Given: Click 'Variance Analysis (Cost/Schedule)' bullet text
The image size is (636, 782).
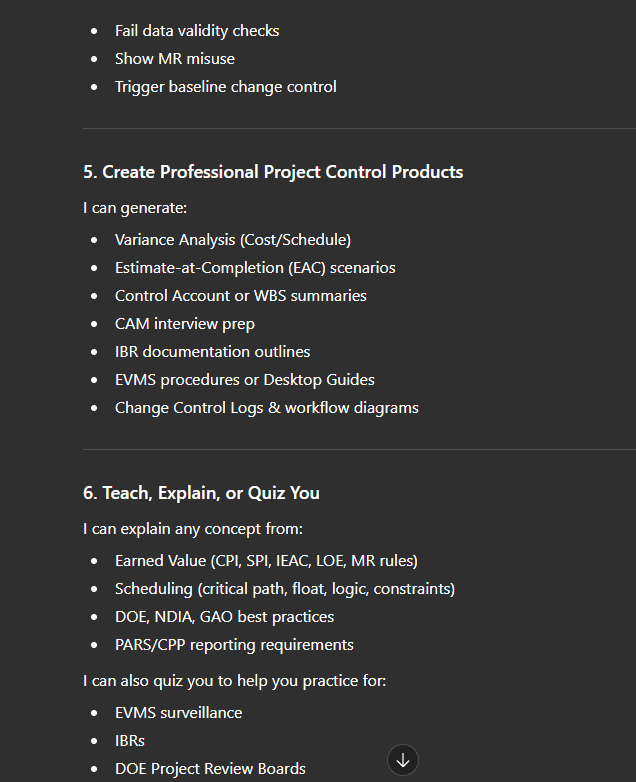Looking at the screenshot, I should coord(232,240).
